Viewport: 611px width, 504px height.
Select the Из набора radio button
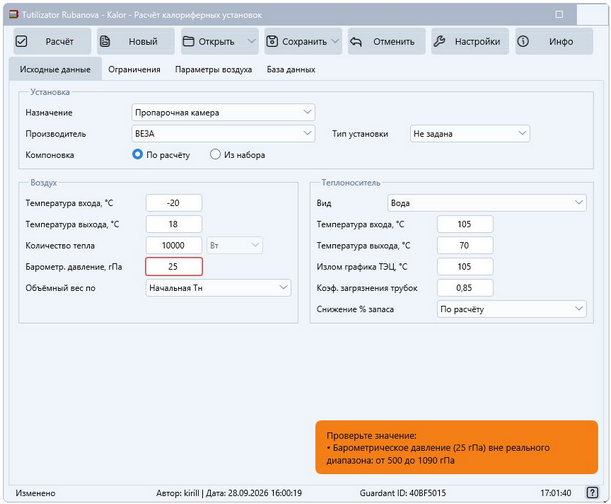click(x=215, y=154)
